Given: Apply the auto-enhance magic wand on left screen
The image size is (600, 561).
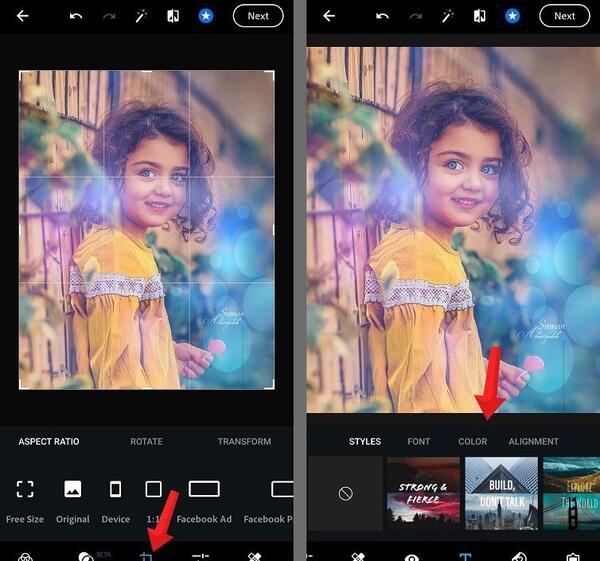Looking at the screenshot, I should tap(141, 16).
